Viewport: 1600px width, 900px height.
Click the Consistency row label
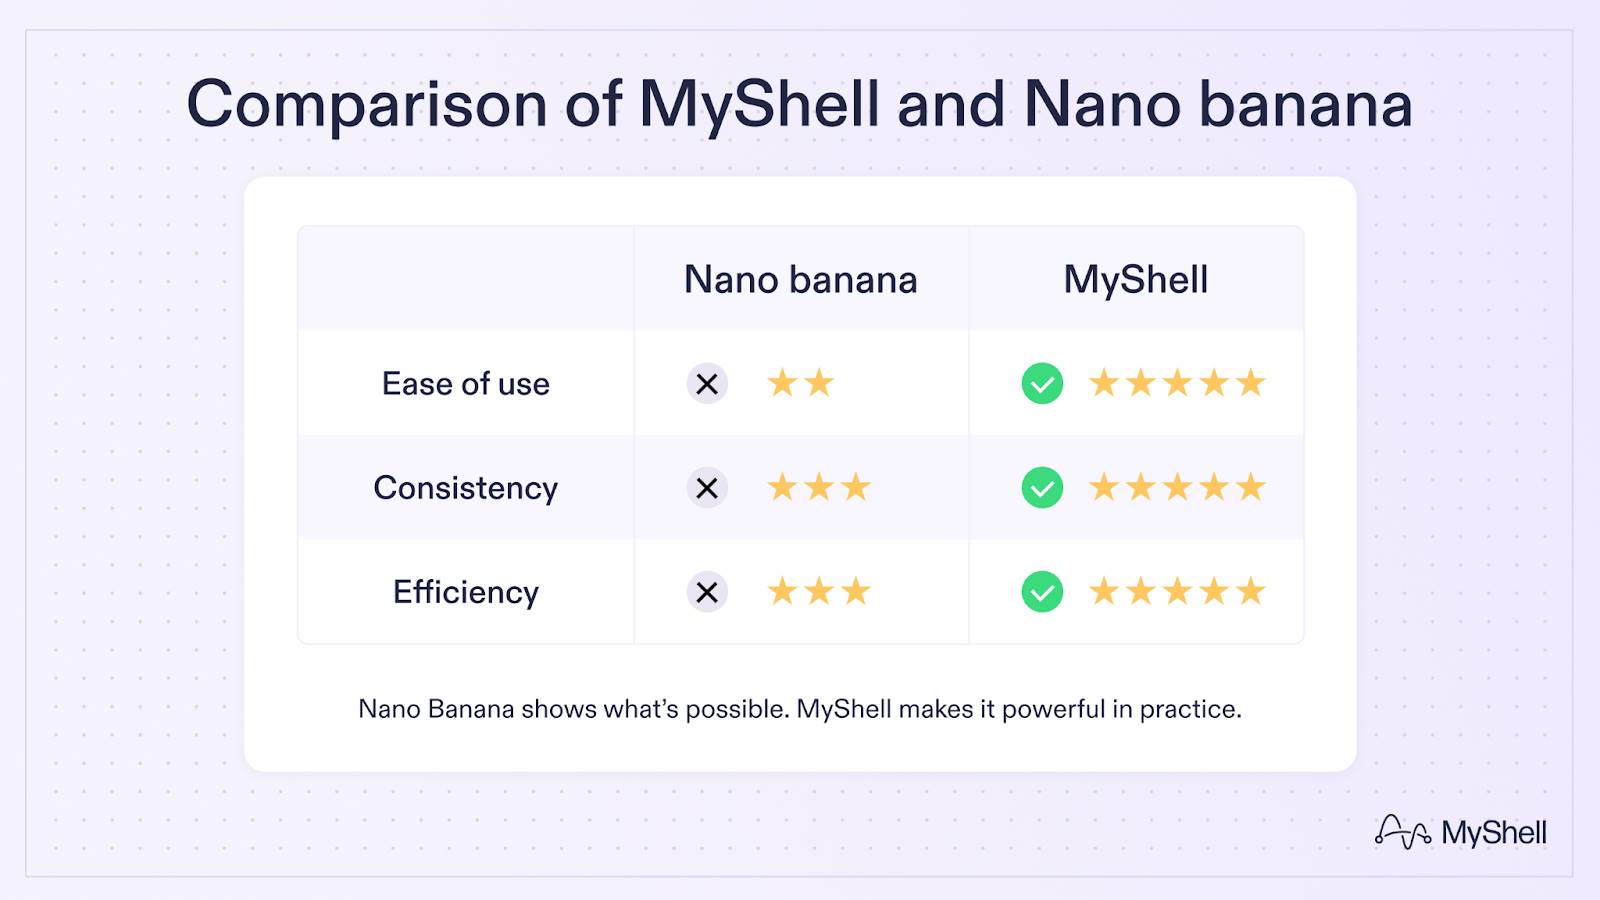(466, 488)
